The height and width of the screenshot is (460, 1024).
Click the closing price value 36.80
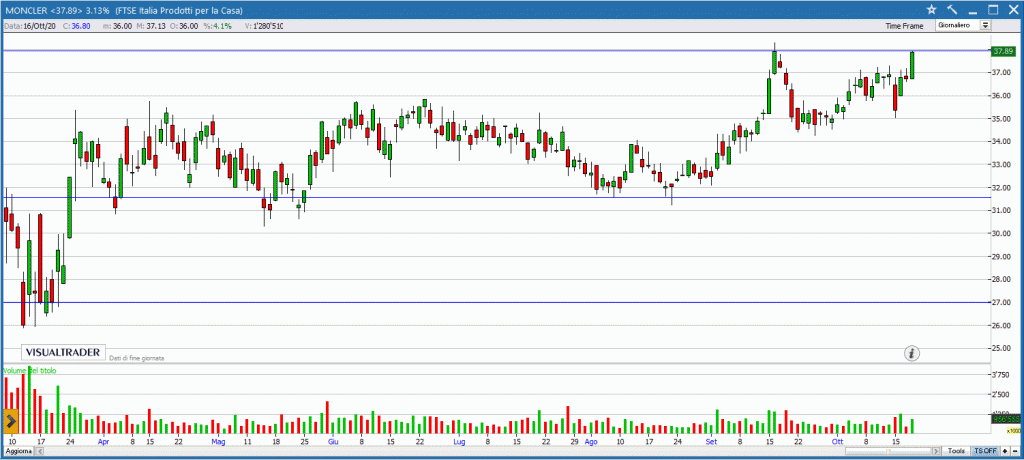tap(81, 26)
